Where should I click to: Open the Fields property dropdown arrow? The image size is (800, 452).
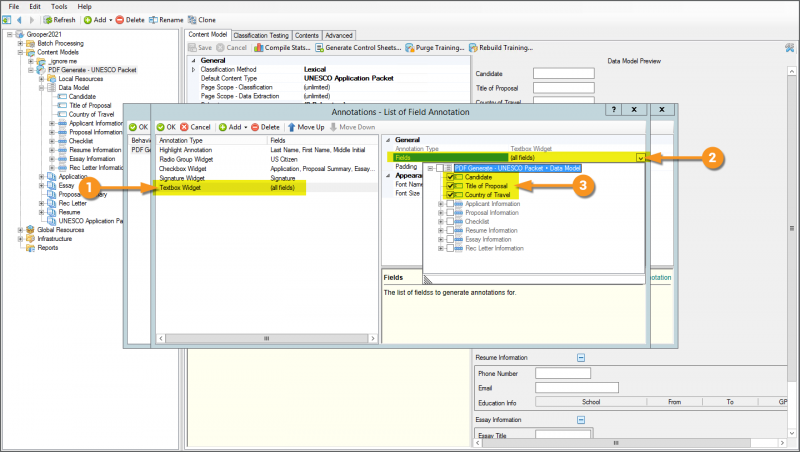click(641, 158)
